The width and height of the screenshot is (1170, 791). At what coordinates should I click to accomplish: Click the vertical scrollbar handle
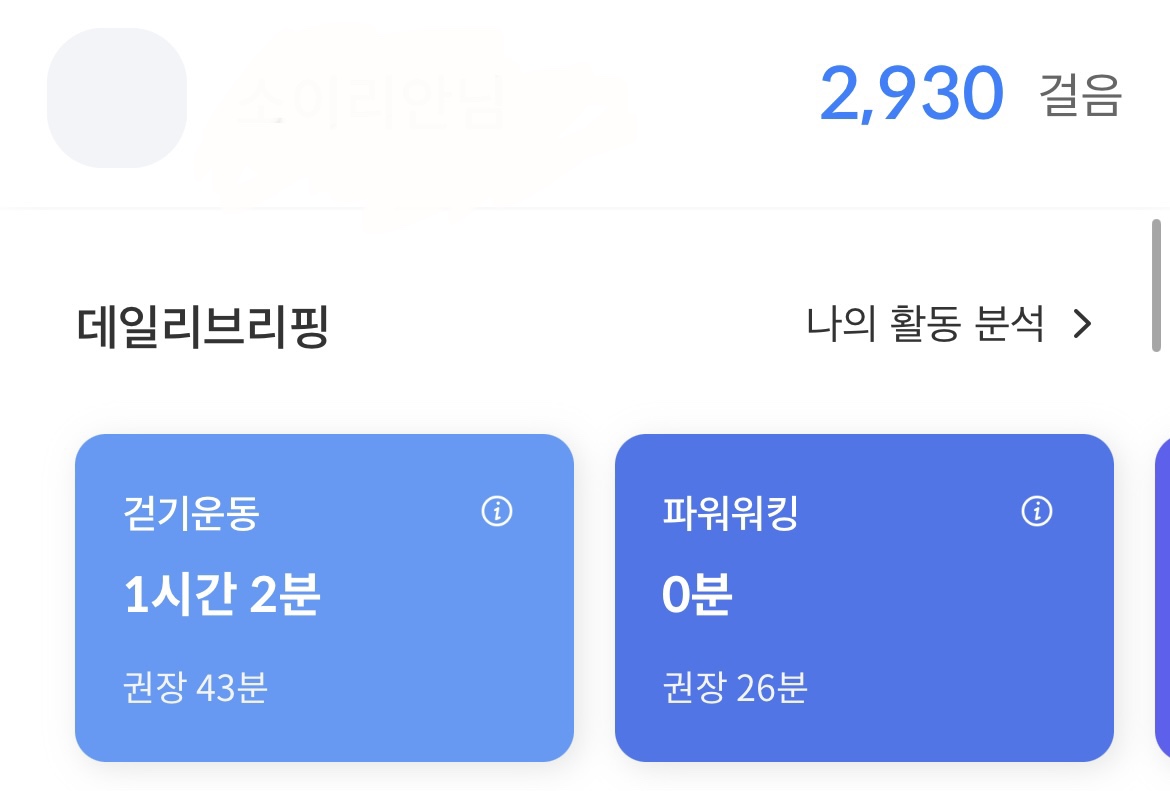(x=1157, y=286)
